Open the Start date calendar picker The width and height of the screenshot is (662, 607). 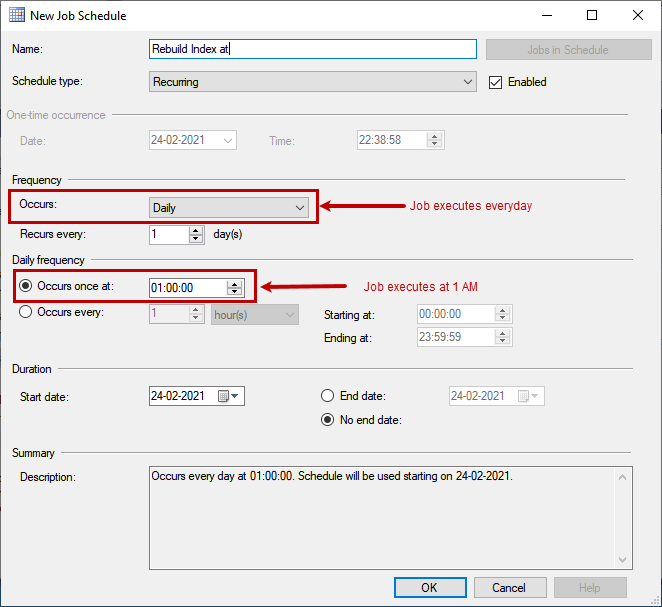229,396
